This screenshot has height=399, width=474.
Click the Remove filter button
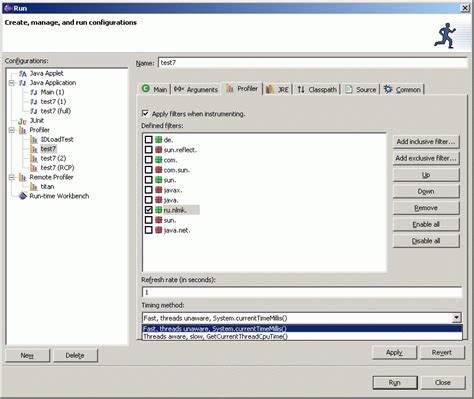coord(426,208)
